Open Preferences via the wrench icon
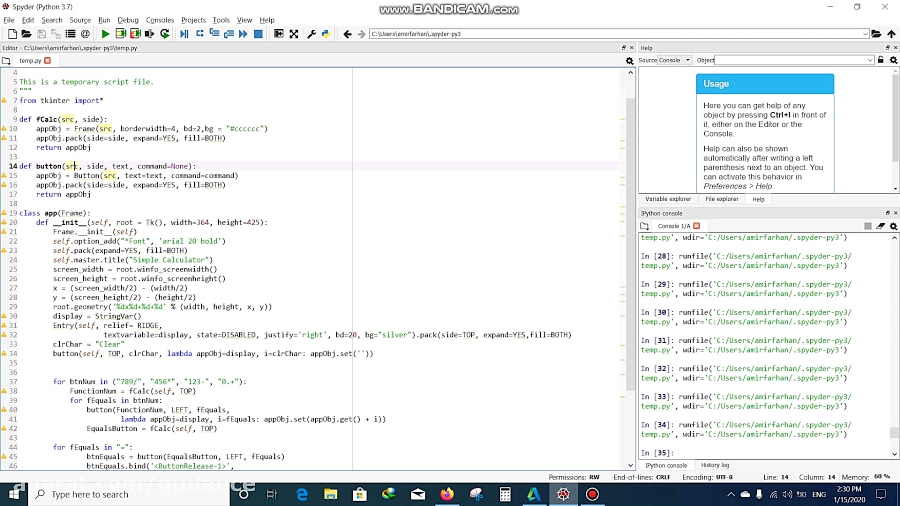The width and height of the screenshot is (900, 506). (x=312, y=34)
